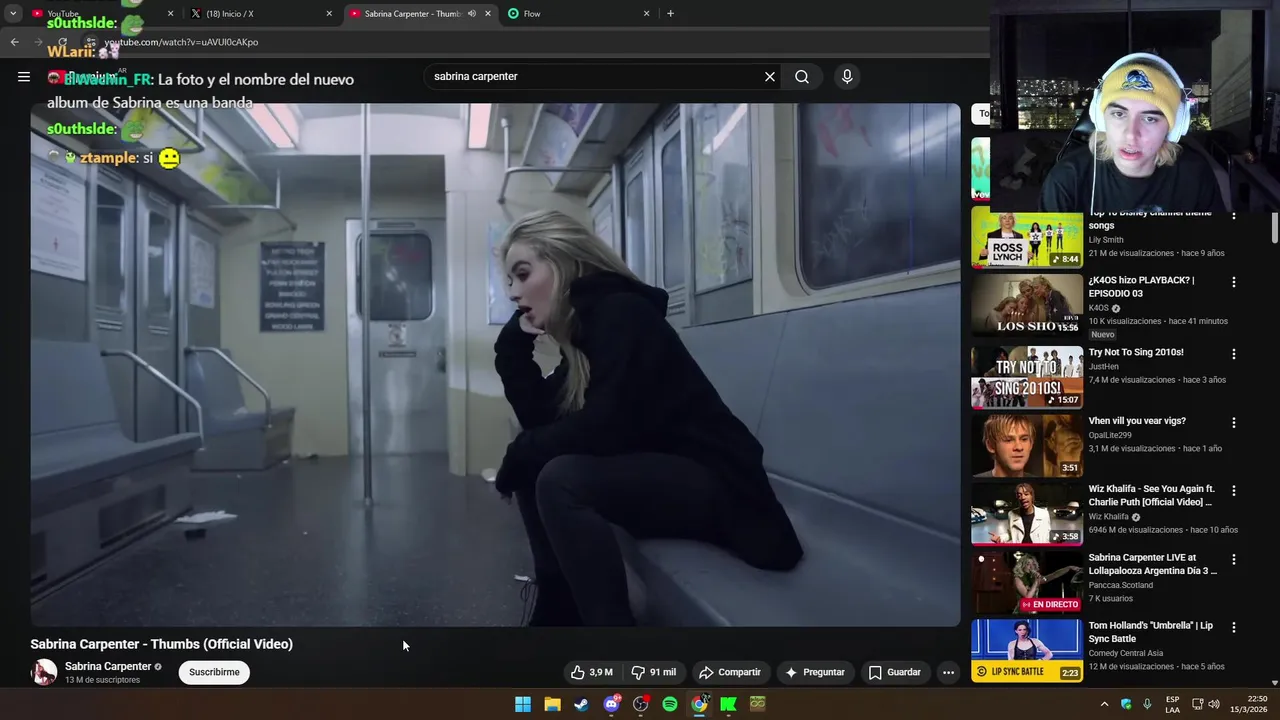1280x720 pixels.
Task: Open Spotify from the taskbar
Action: tap(670, 704)
